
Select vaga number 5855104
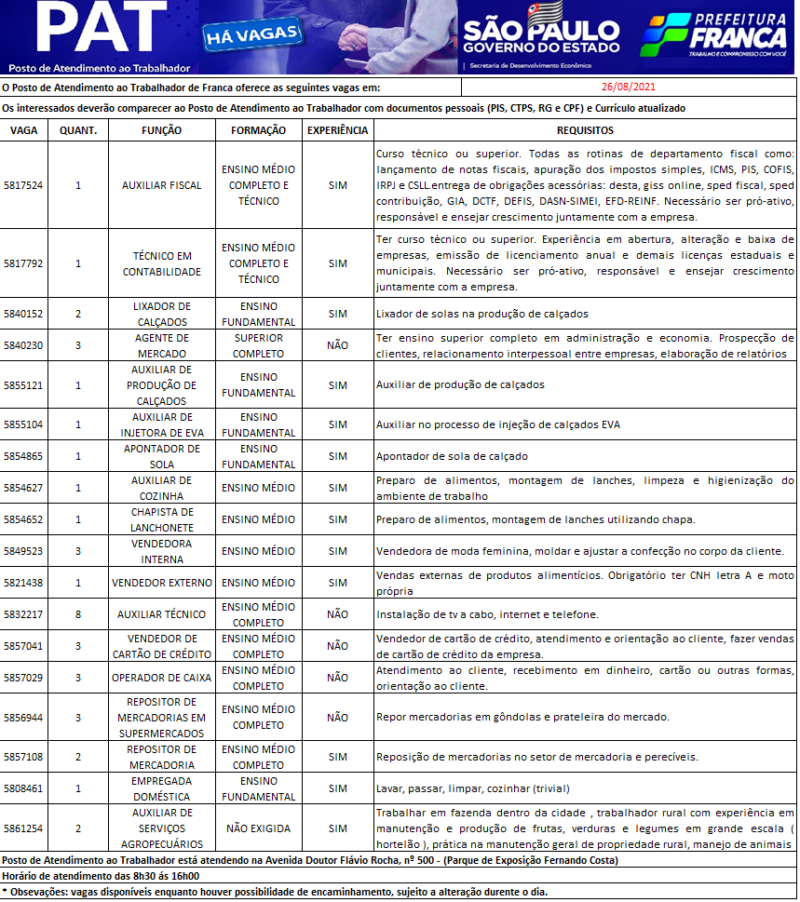point(23,425)
